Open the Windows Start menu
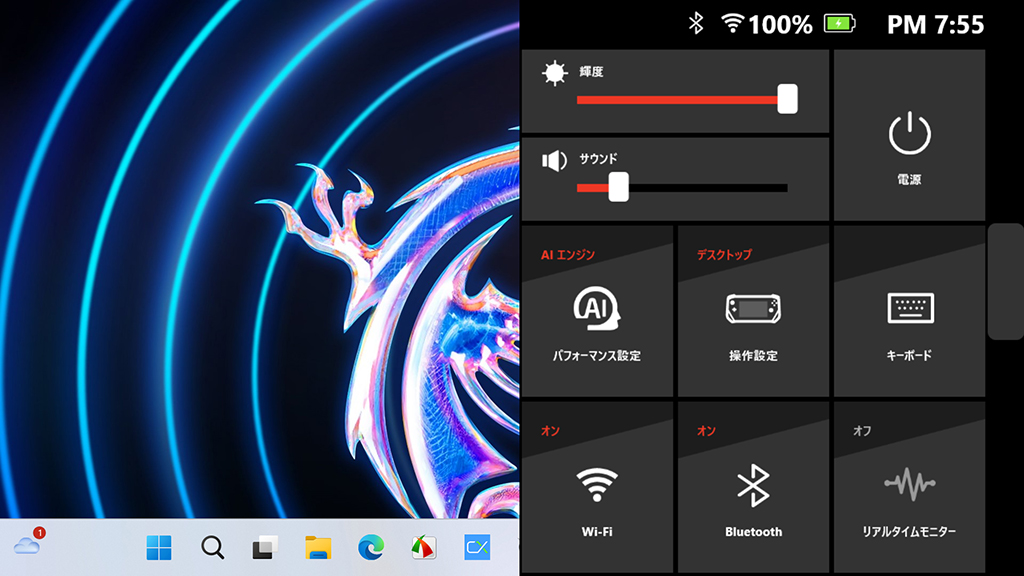The height and width of the screenshot is (576, 1024). [159, 547]
